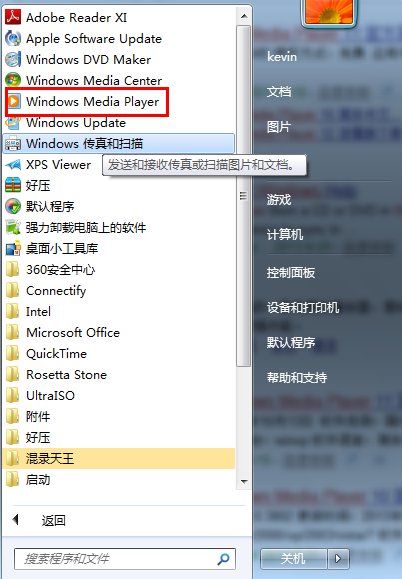This screenshot has height=579, width=402.
Task: Click the magnifier search icon
Action: click(223, 559)
